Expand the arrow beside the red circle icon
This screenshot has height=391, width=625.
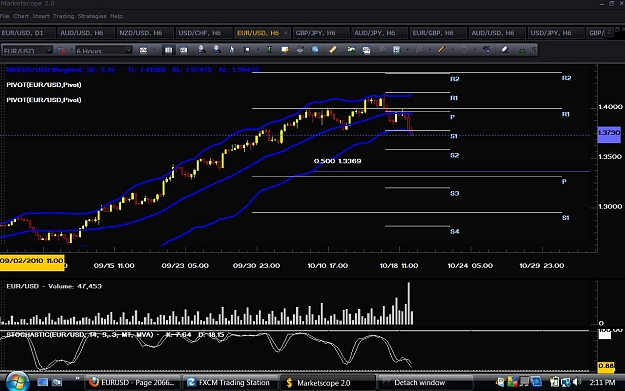point(72,50)
